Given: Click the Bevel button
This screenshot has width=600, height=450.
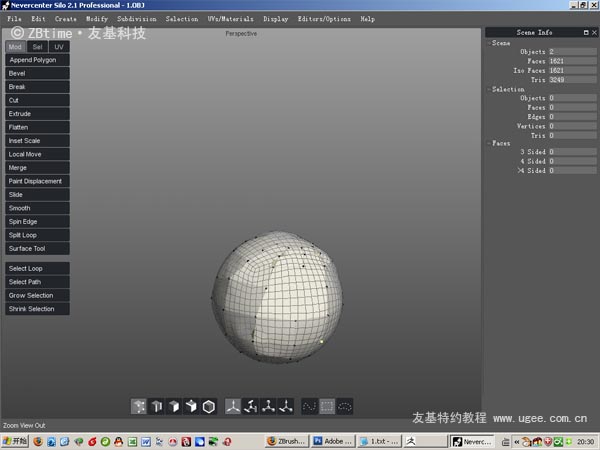Looking at the screenshot, I should [38, 73].
